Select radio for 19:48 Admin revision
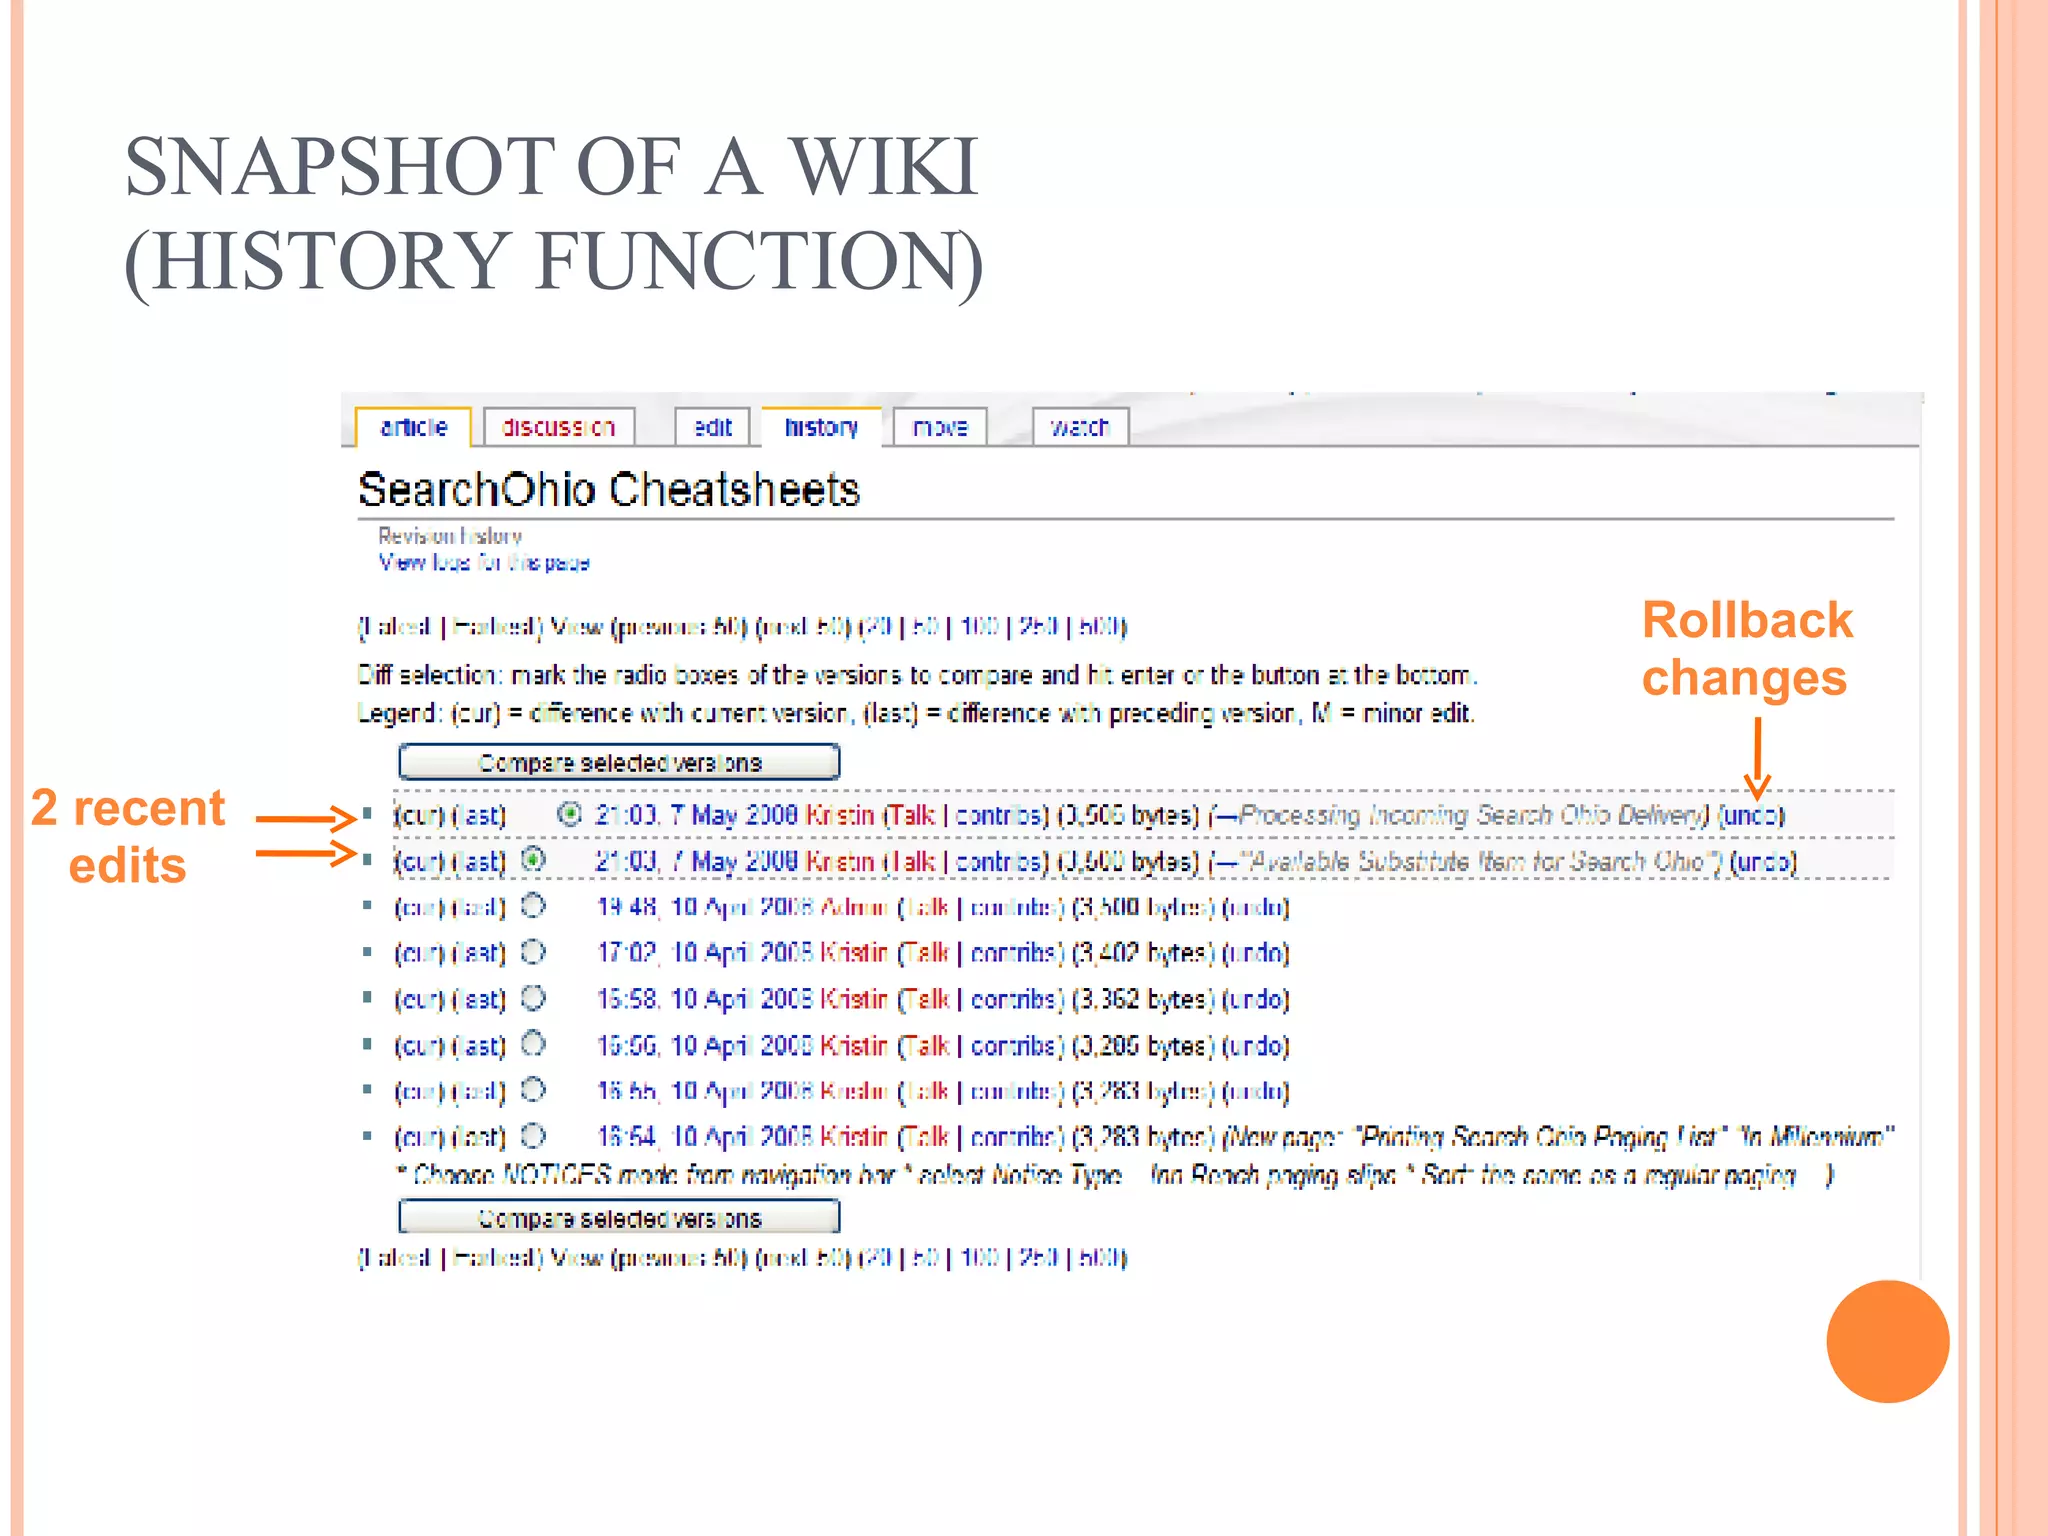This screenshot has height=1536, width=2048. pyautogui.click(x=534, y=906)
